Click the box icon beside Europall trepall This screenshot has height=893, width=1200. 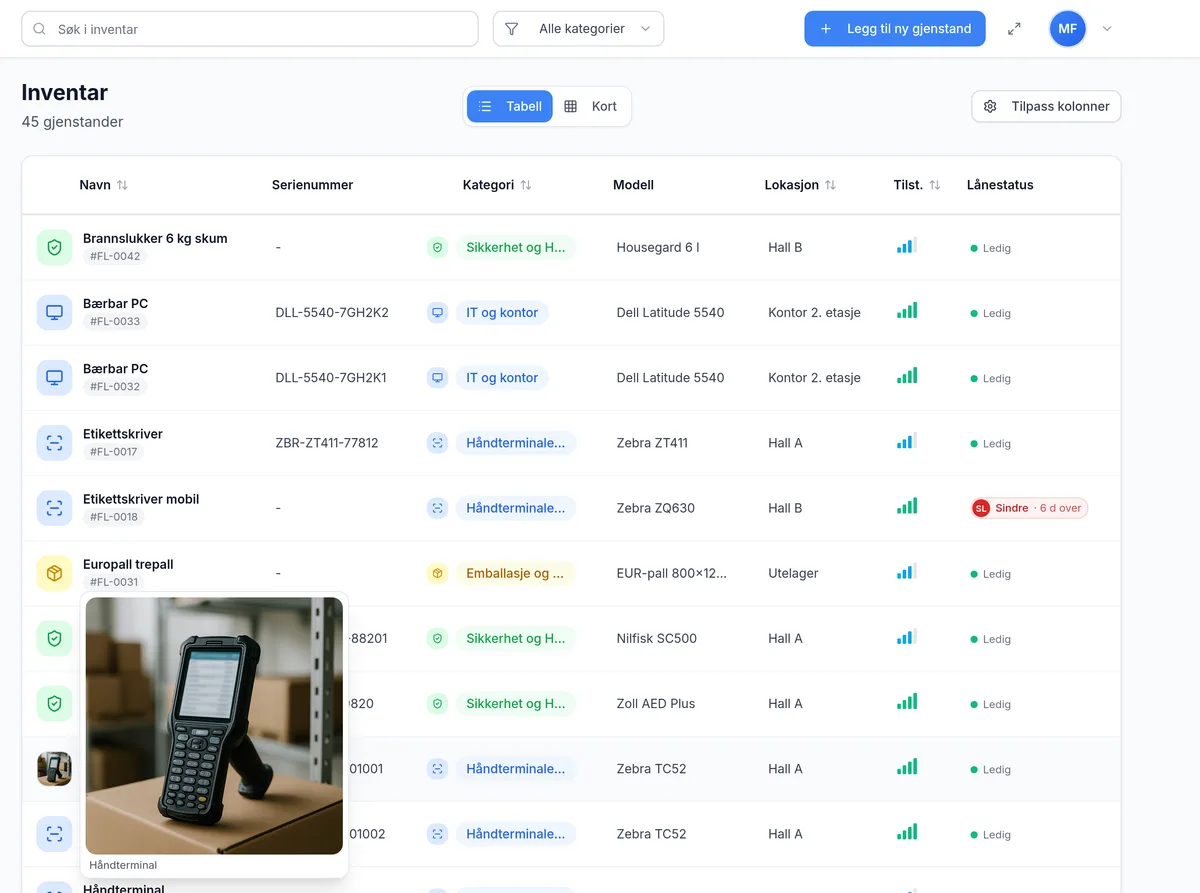point(54,573)
